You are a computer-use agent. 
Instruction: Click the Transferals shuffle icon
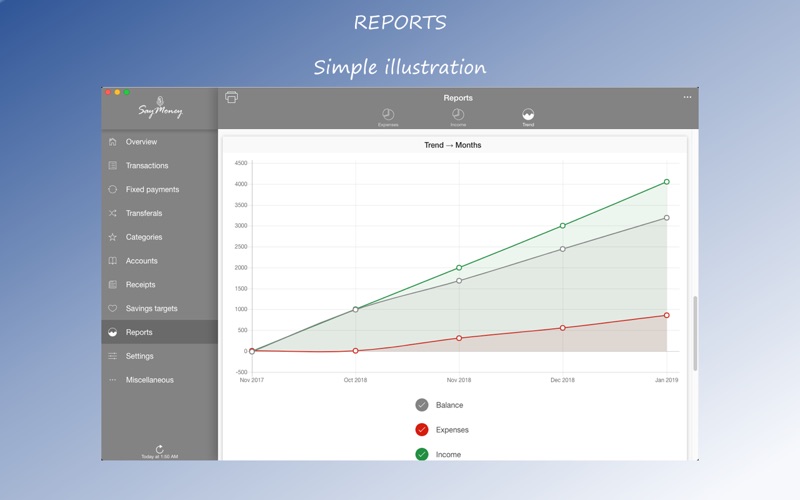pyautogui.click(x=113, y=213)
